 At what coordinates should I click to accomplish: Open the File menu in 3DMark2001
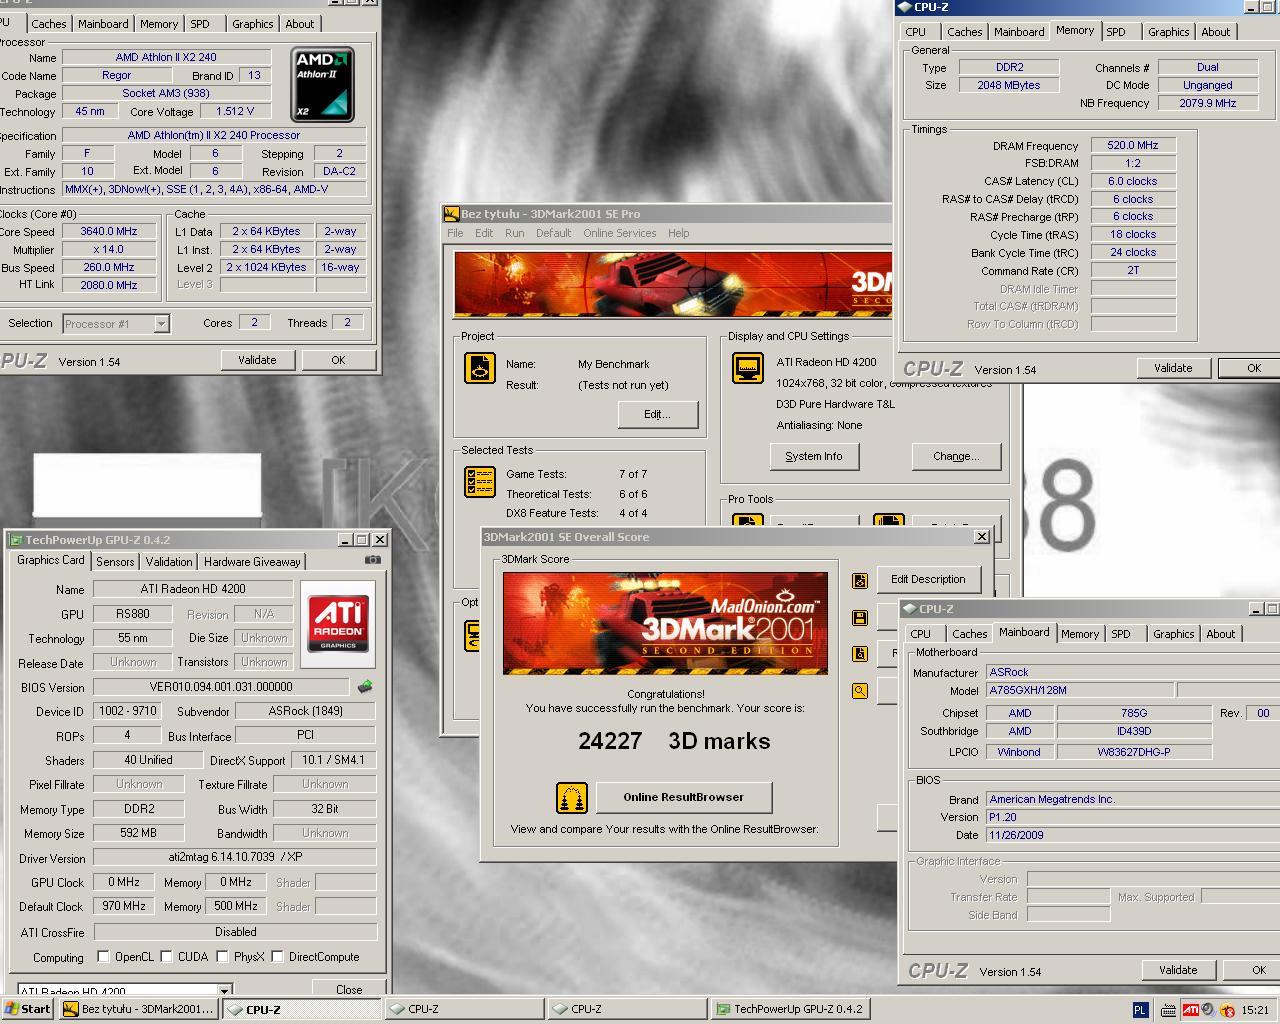[x=455, y=233]
